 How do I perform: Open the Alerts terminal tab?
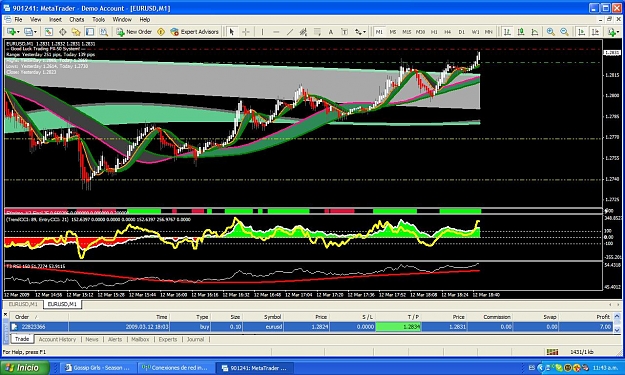coord(115,339)
